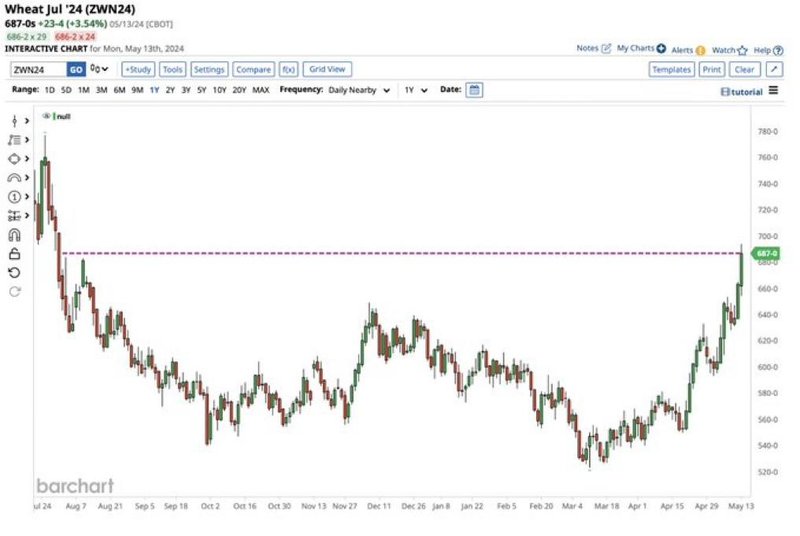
Task: Click the expand chart fullscreen icon
Action: tap(774, 70)
